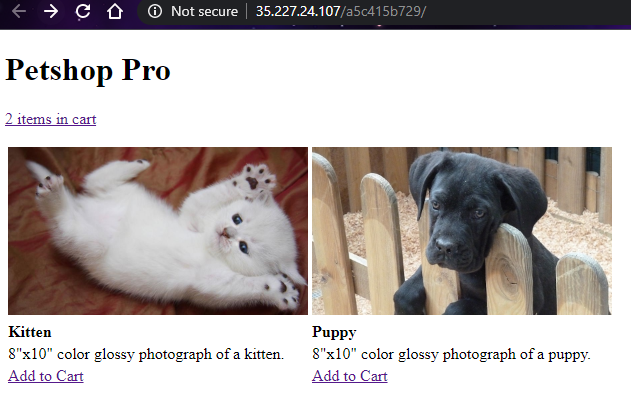Click the kitten glossy photograph description text
The width and height of the screenshot is (631, 412).
coord(146,354)
